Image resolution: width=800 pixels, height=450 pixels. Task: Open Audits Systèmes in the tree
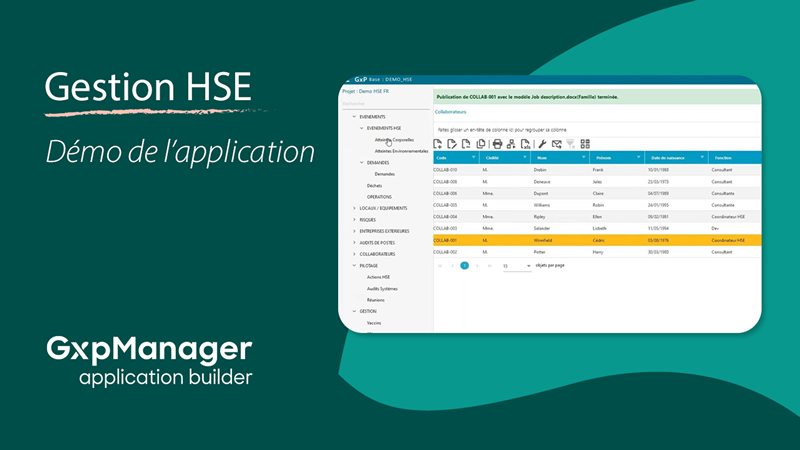pos(382,289)
